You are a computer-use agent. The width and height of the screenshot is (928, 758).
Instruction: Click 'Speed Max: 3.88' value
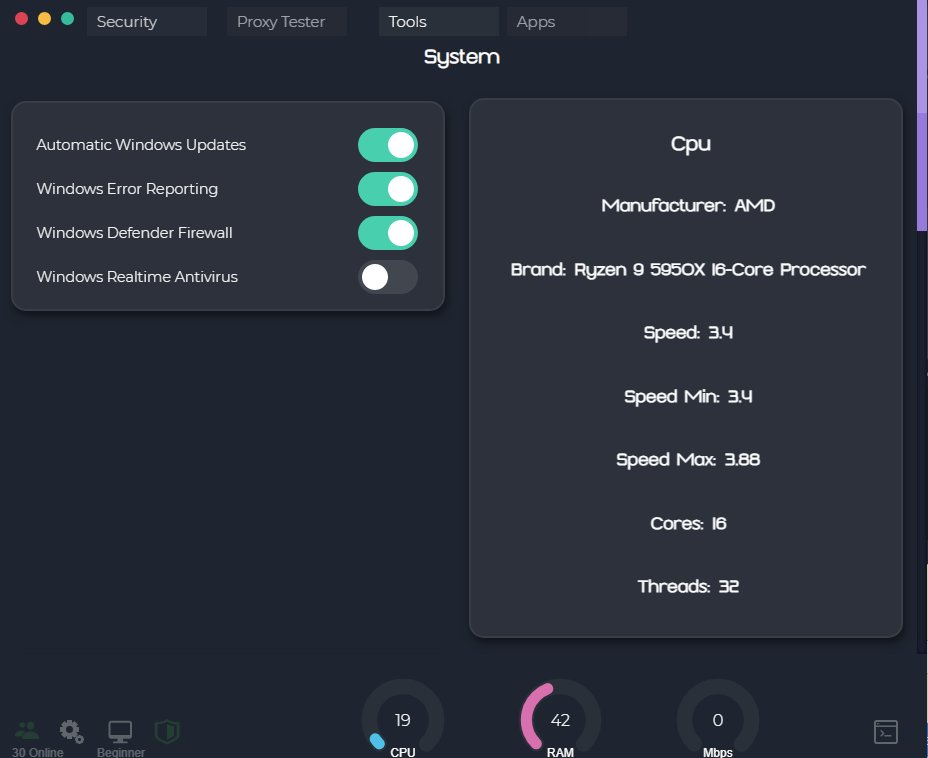pos(688,459)
